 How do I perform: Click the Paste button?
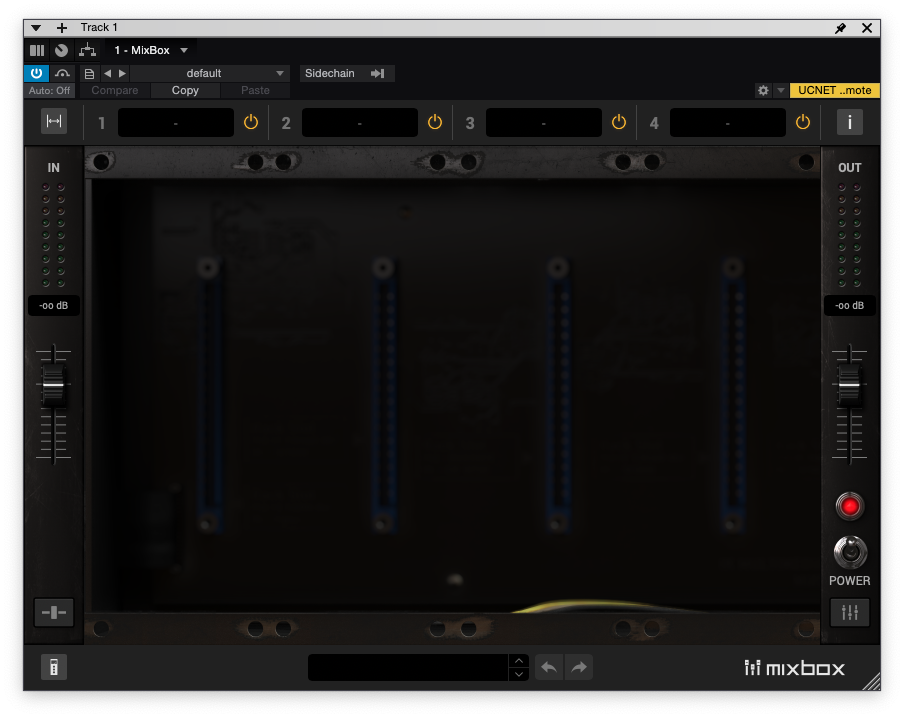[x=255, y=91]
